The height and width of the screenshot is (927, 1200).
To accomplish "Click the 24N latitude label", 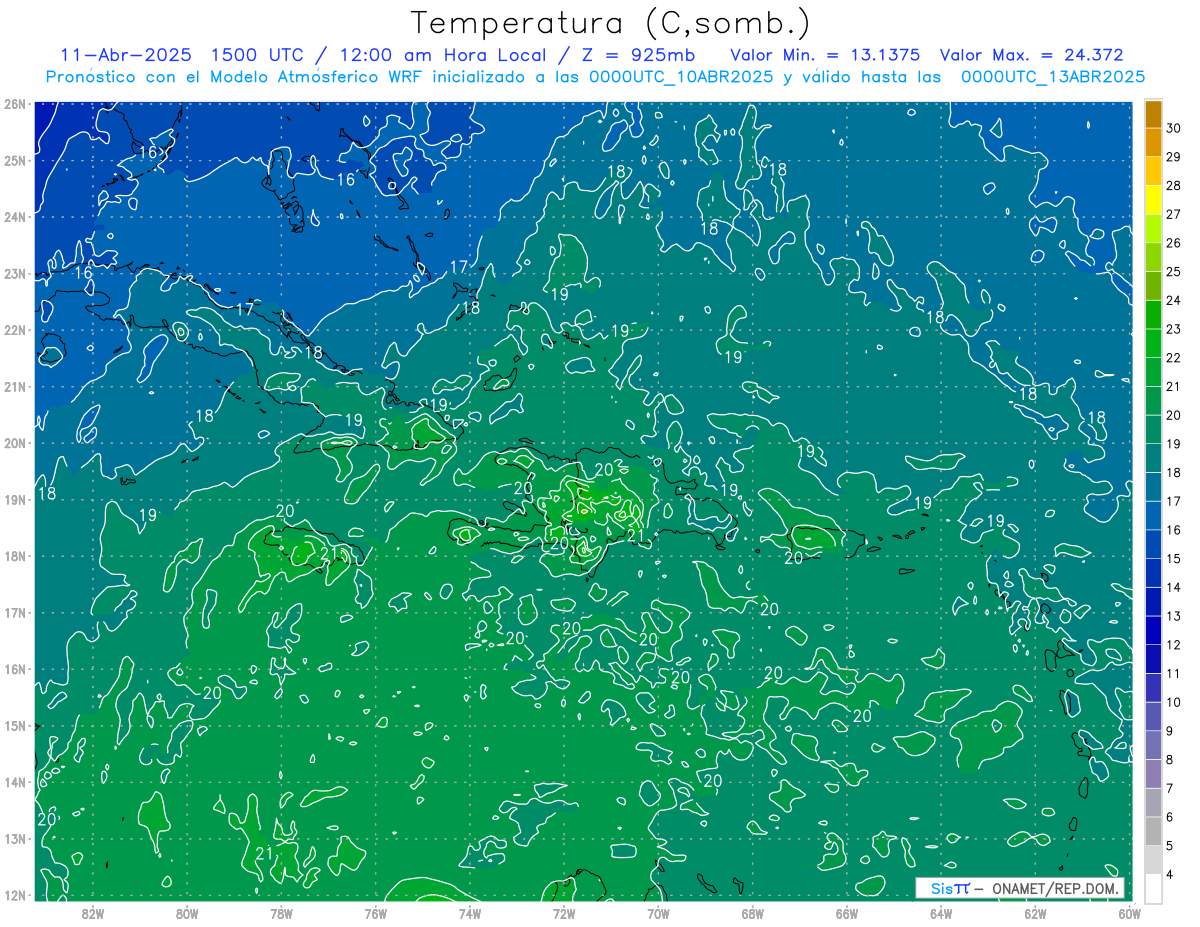I will (14, 217).
